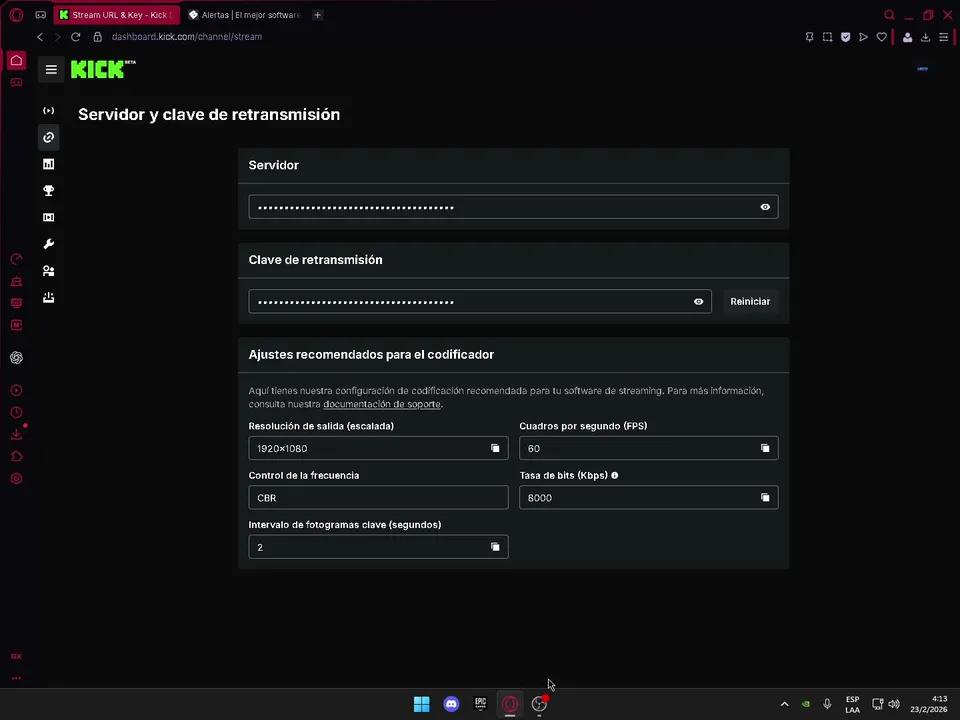Switch to the Stream URL & Key tab

[116, 15]
